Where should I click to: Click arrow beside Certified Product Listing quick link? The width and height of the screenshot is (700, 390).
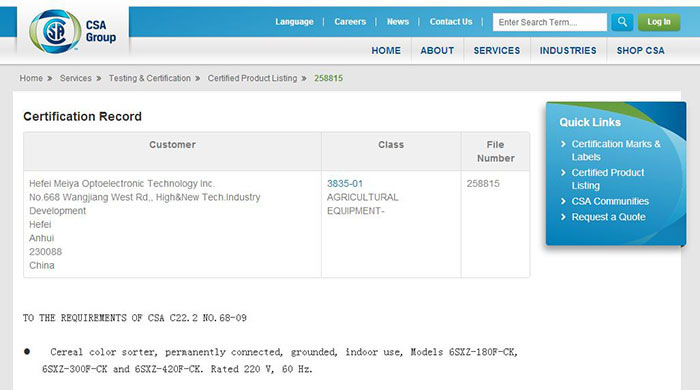pyautogui.click(x=563, y=172)
